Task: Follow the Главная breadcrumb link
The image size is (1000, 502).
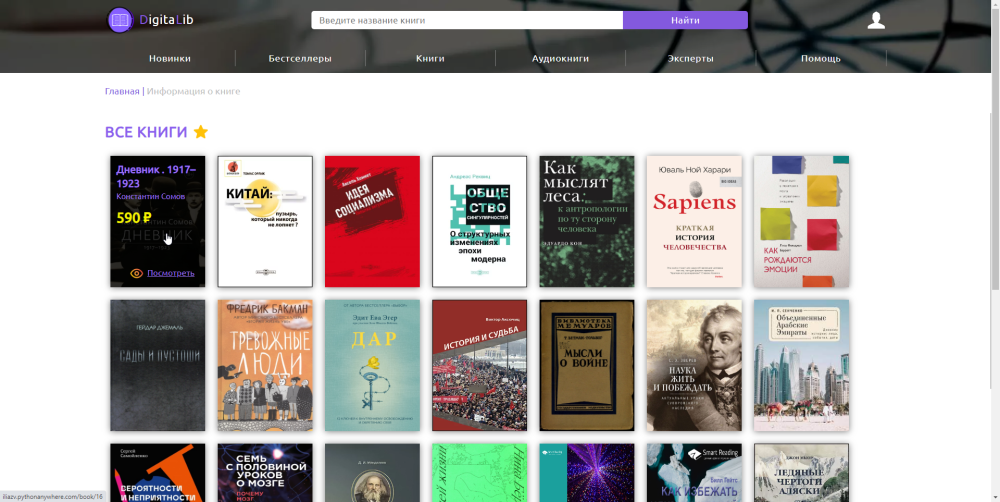Action: coord(122,91)
